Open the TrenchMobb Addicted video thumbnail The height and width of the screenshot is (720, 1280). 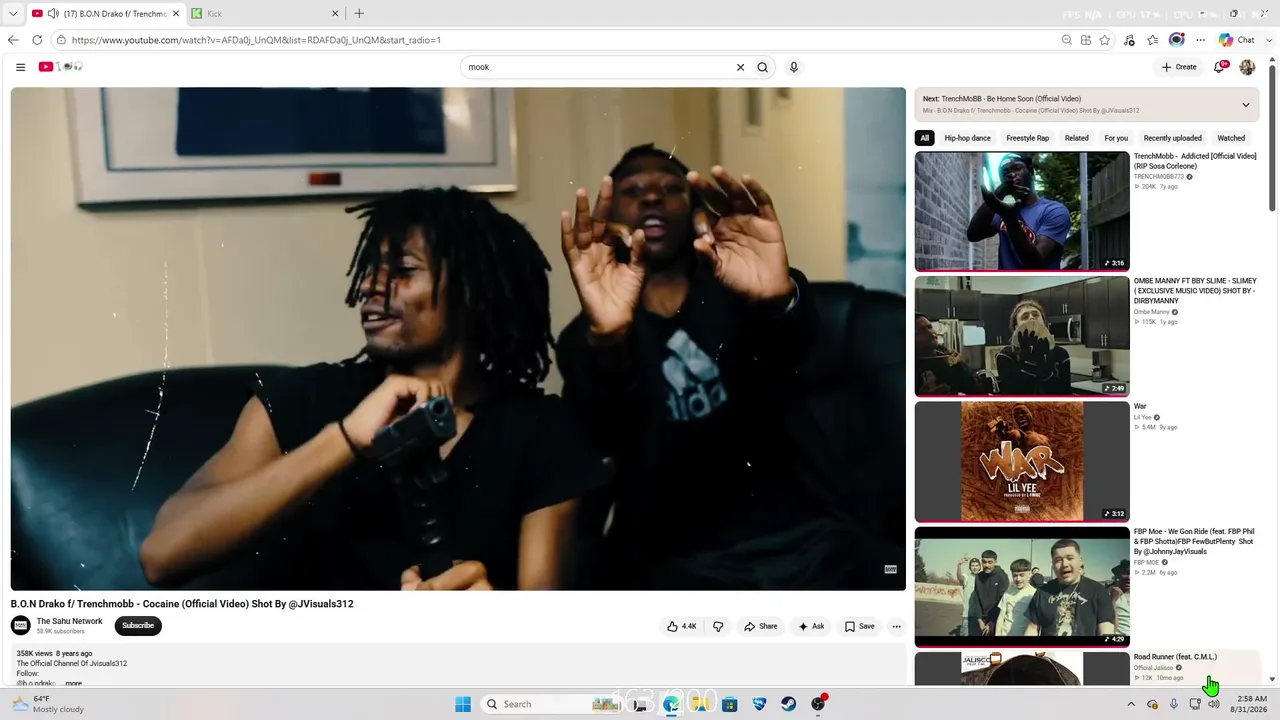click(1022, 211)
